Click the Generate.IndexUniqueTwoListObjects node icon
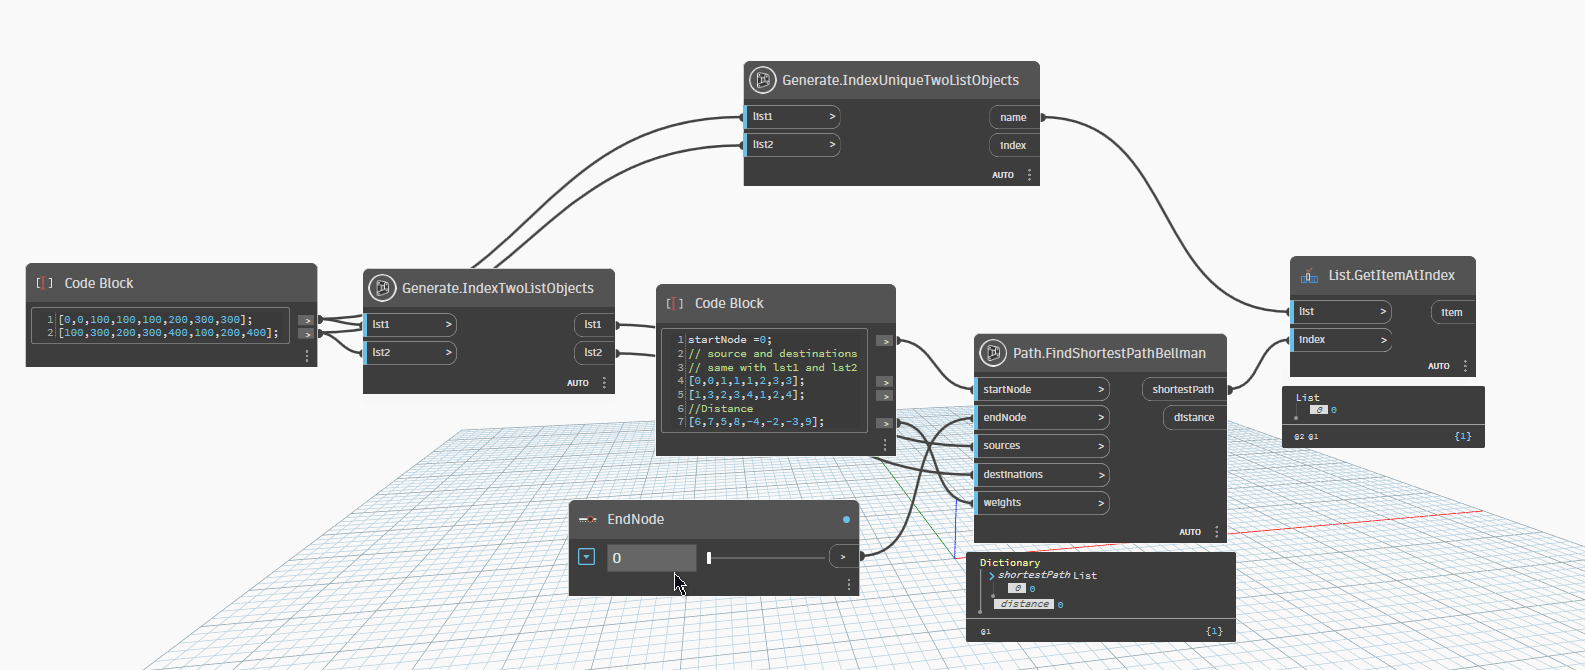The image size is (1585, 670). [763, 80]
